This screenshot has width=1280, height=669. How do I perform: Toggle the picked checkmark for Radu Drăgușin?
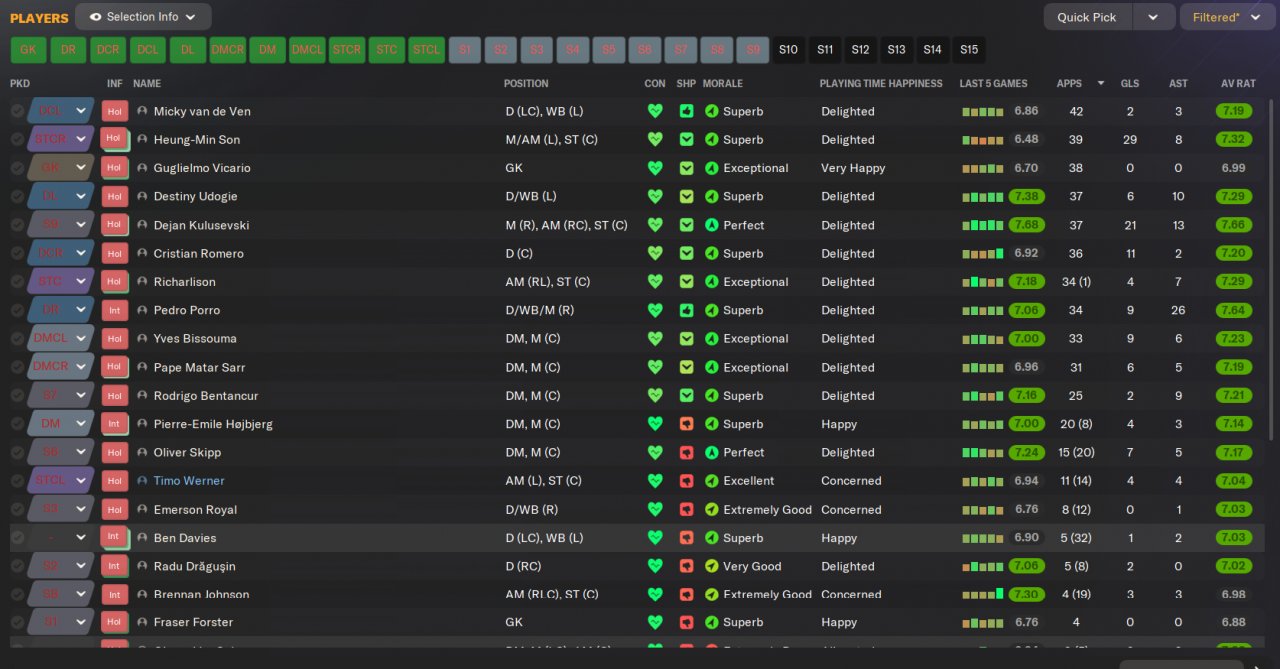pyautogui.click(x=17, y=566)
